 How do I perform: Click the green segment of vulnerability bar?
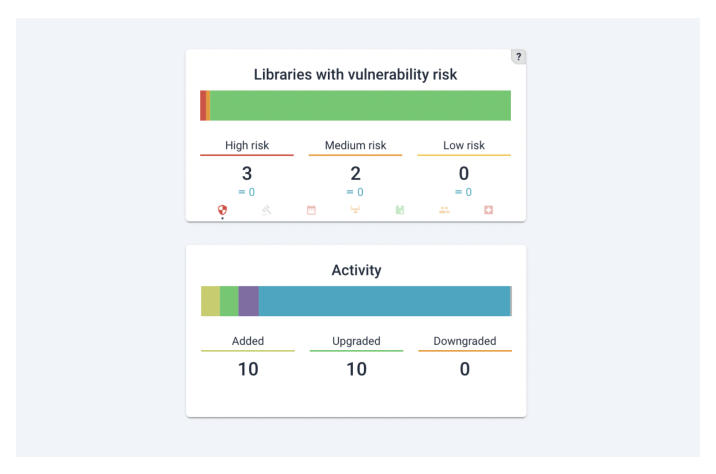pyautogui.click(x=360, y=105)
